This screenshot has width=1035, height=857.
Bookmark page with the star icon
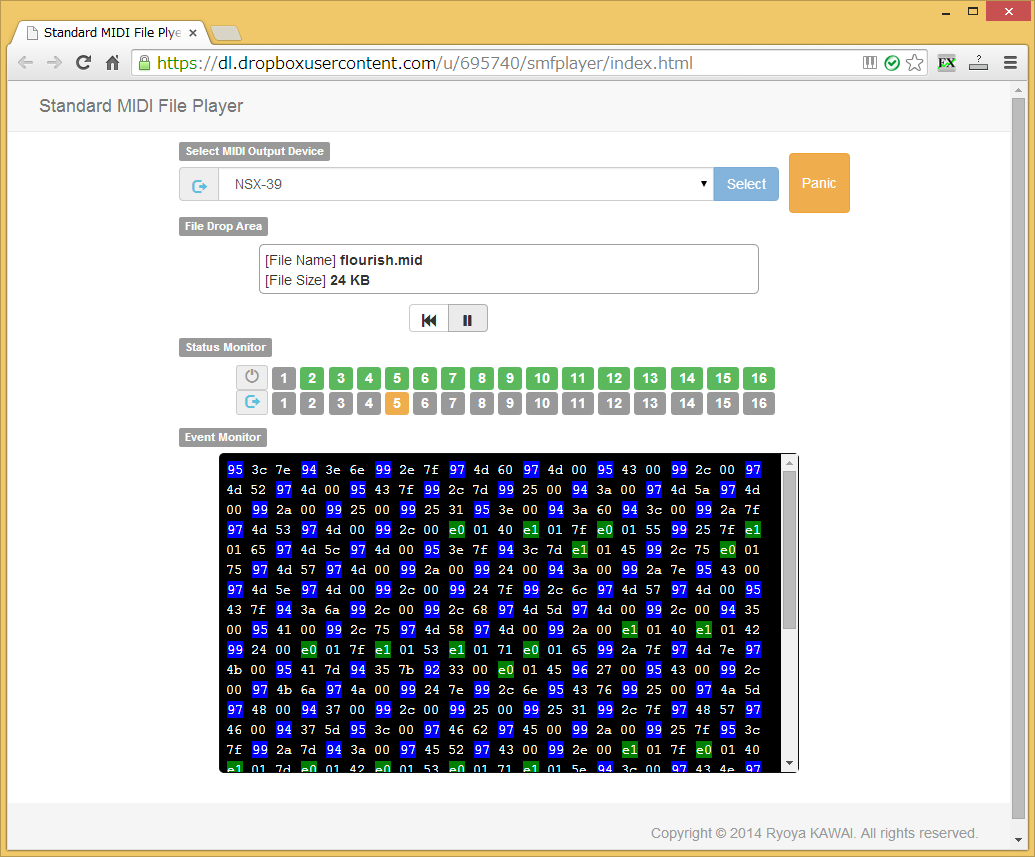(x=915, y=63)
